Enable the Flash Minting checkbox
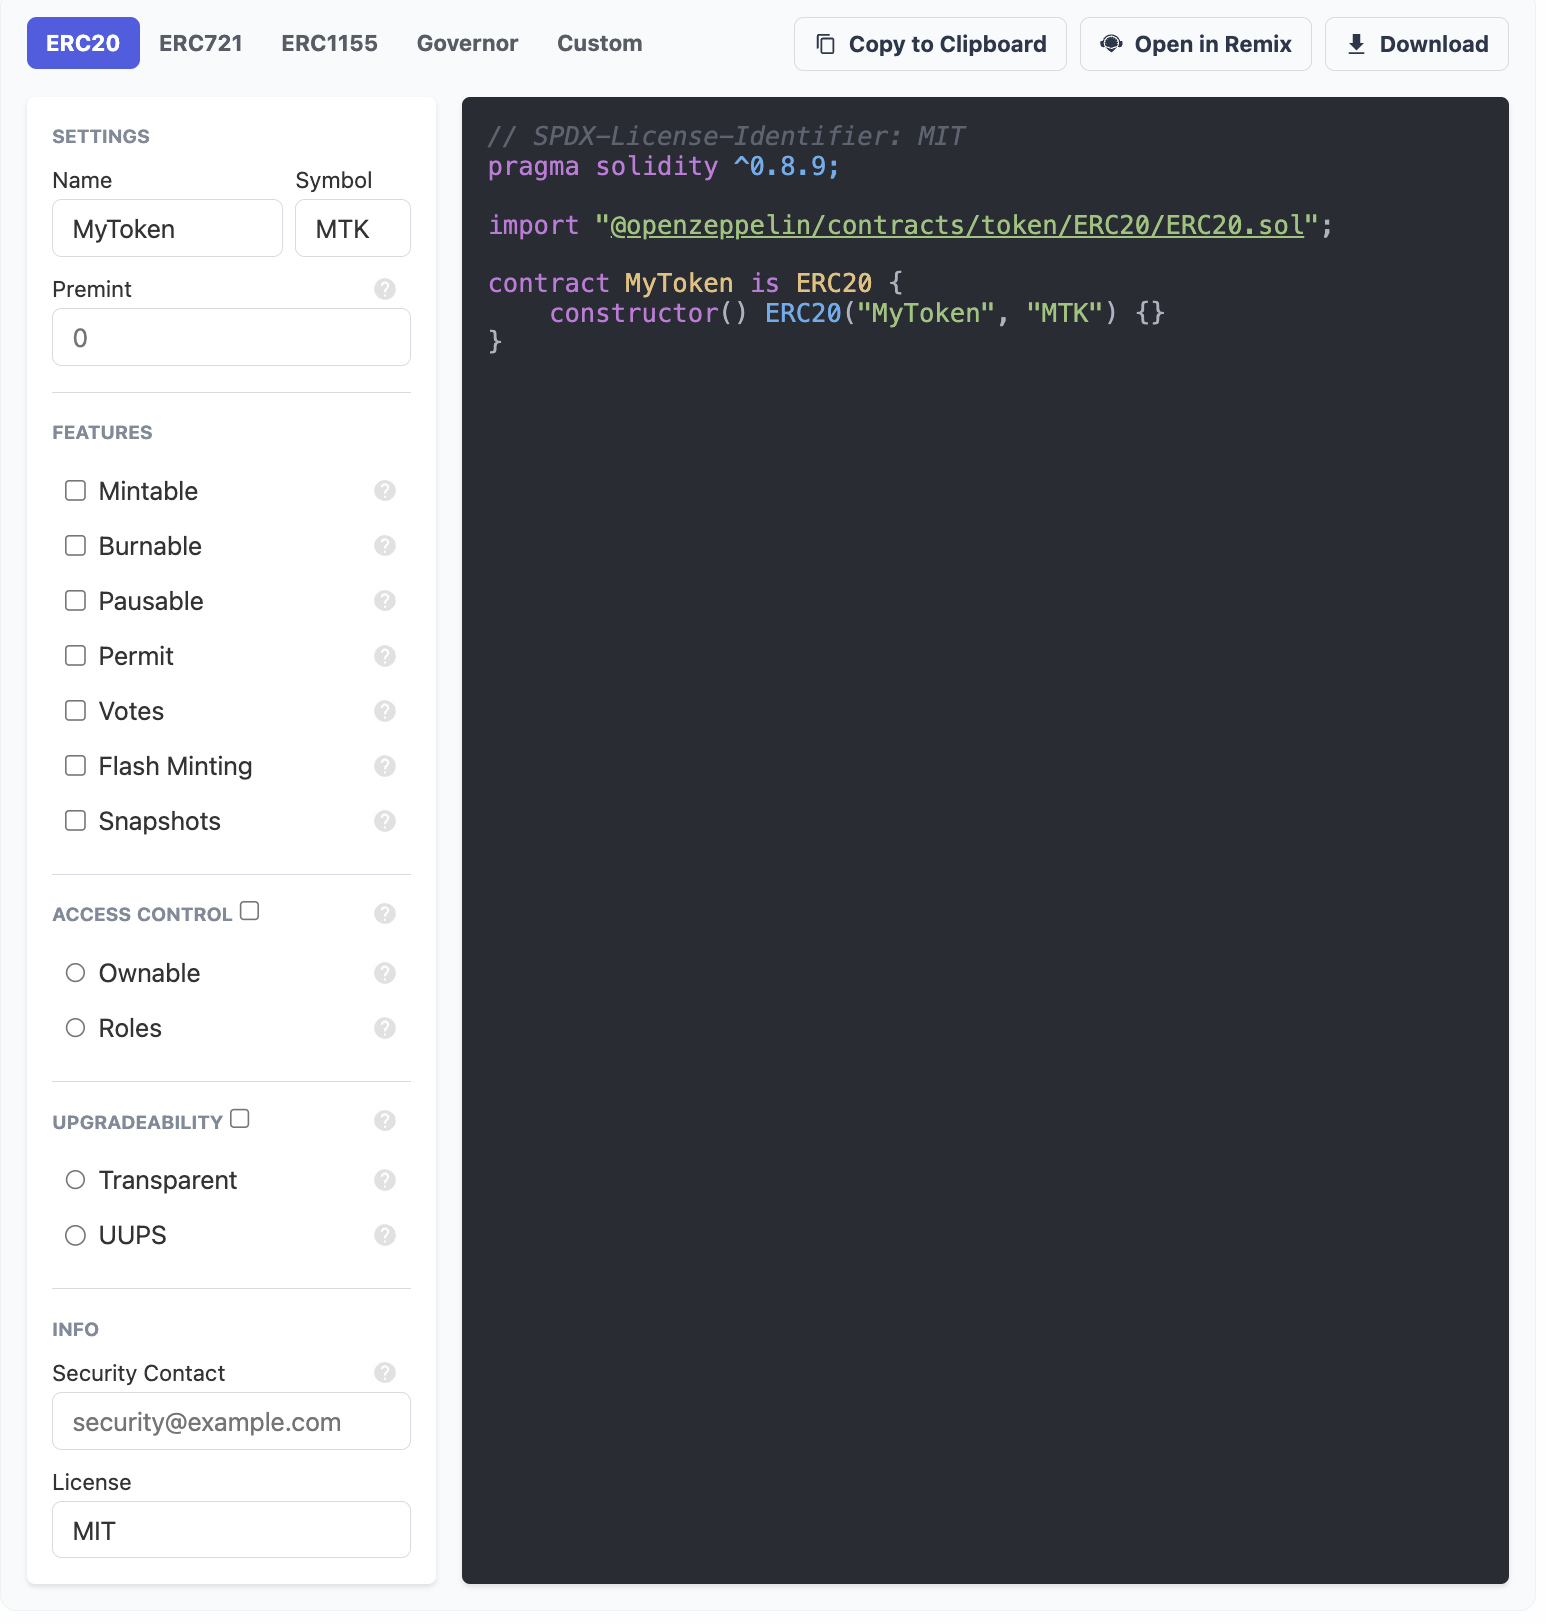Viewport: 1546px width, 1624px height. click(75, 766)
